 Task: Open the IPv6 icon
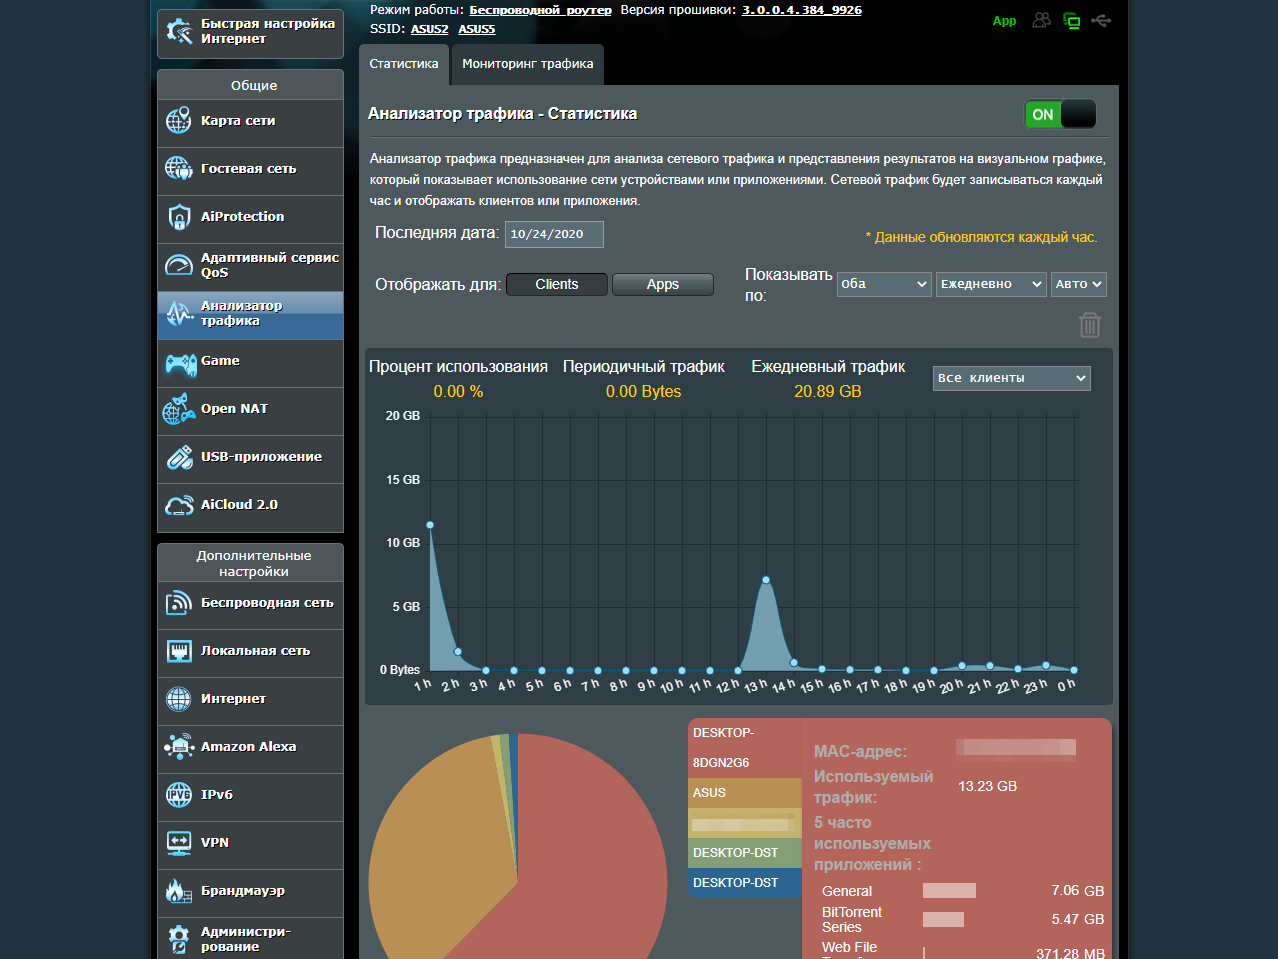[x=179, y=795]
